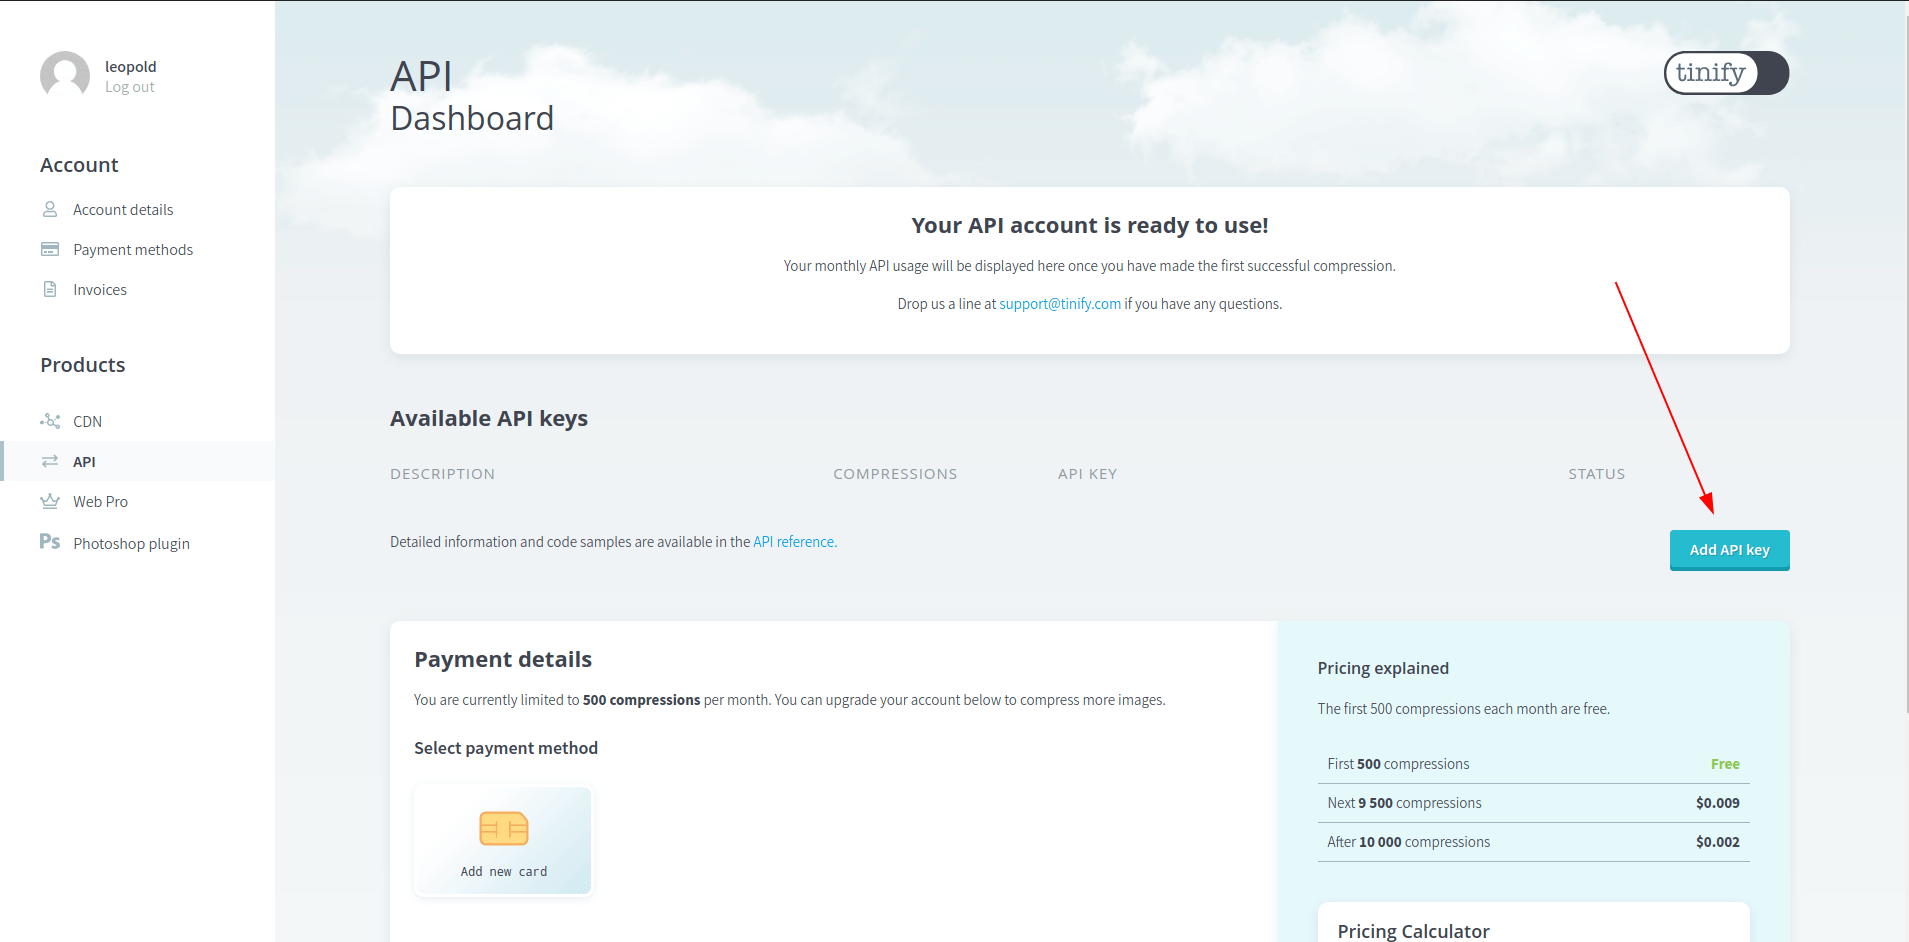1909x942 pixels.
Task: Click the Payment methods card icon
Action: click(x=50, y=249)
